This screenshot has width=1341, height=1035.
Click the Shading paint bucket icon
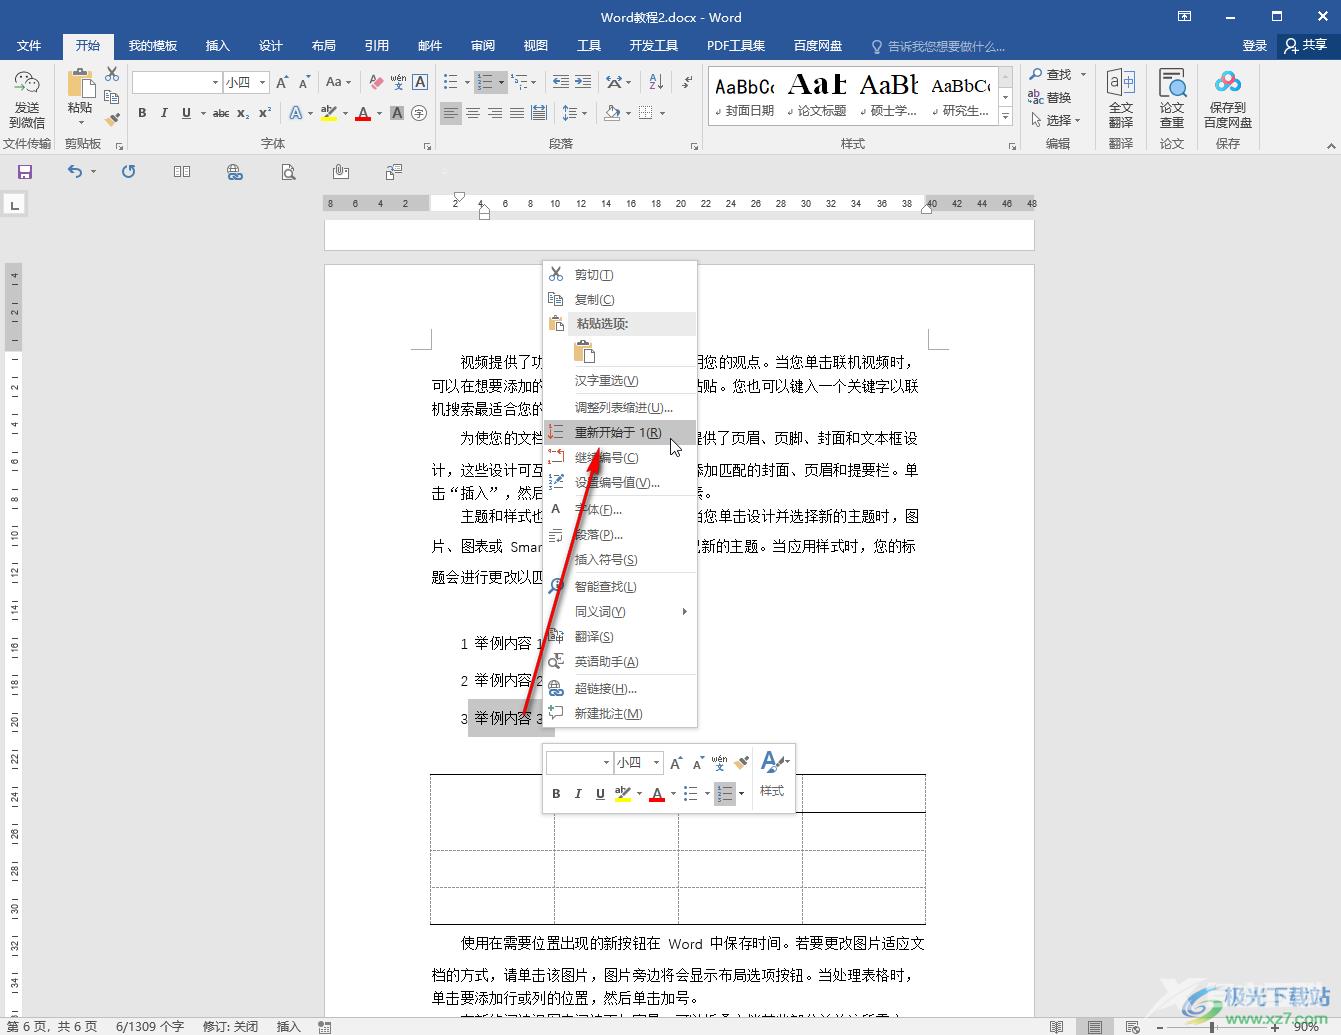(x=612, y=113)
